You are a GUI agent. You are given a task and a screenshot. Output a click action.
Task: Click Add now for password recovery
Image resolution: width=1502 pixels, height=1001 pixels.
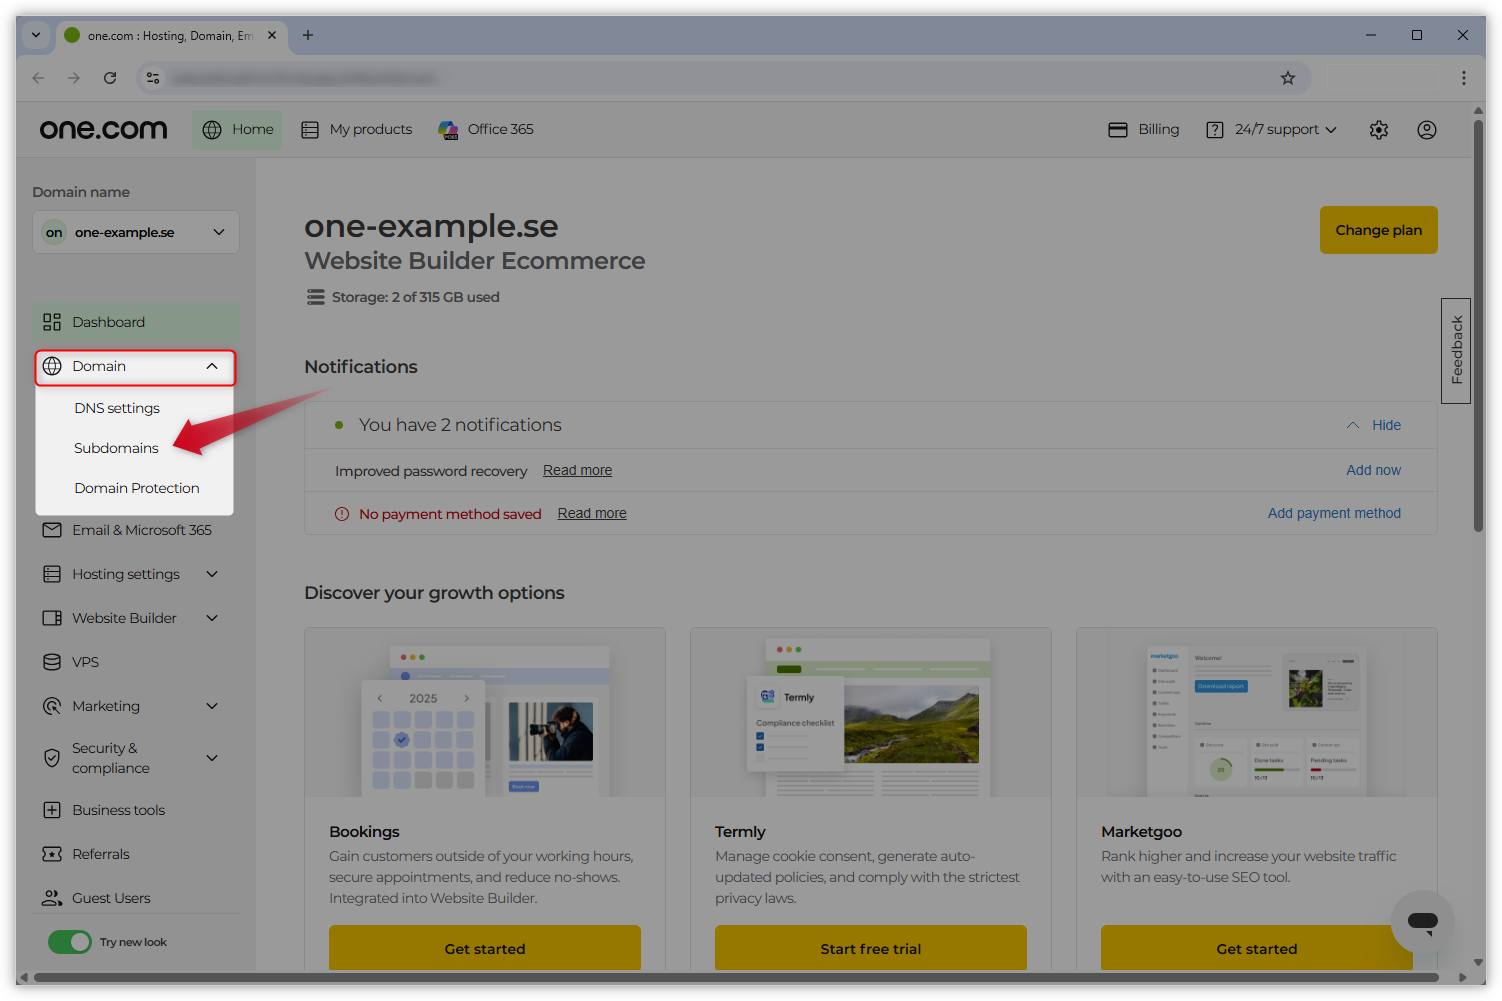click(x=1373, y=470)
